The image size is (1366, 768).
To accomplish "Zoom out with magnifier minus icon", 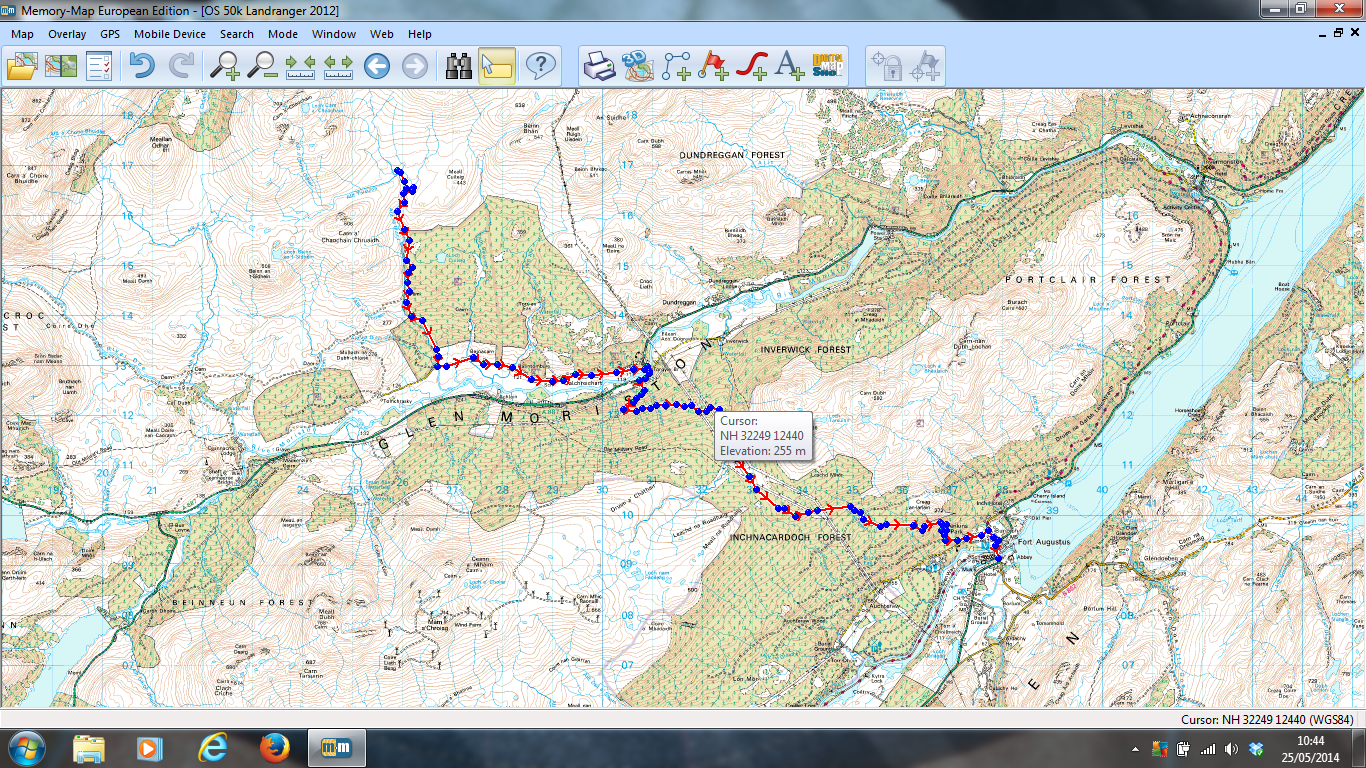I will 263,66.
